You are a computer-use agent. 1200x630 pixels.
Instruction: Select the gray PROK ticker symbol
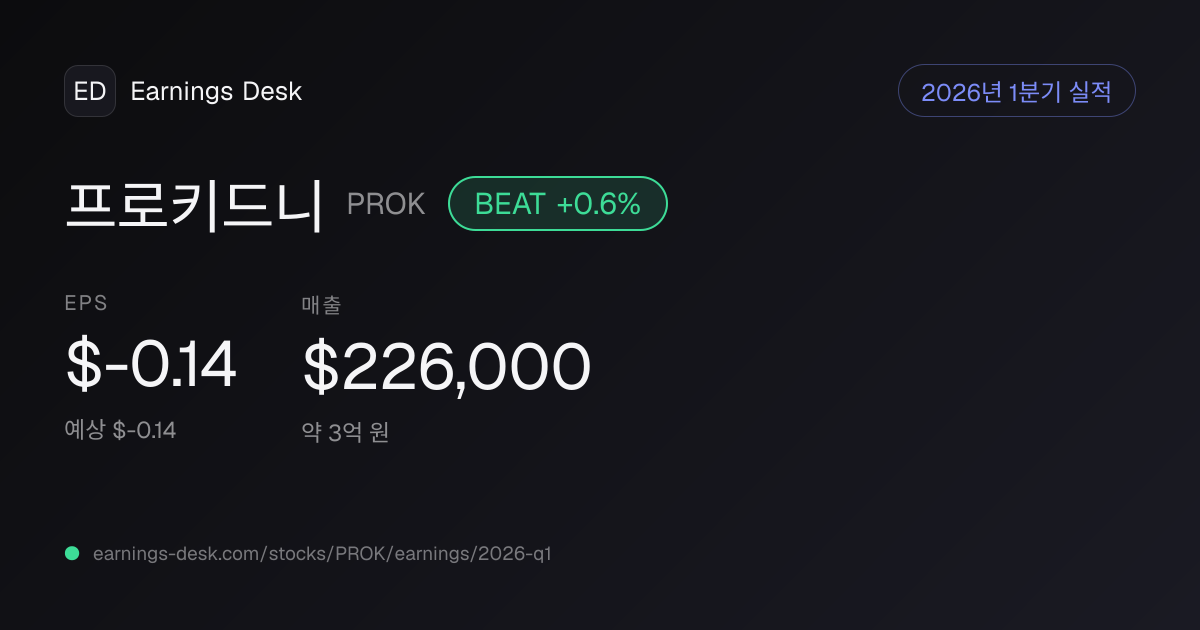point(386,204)
